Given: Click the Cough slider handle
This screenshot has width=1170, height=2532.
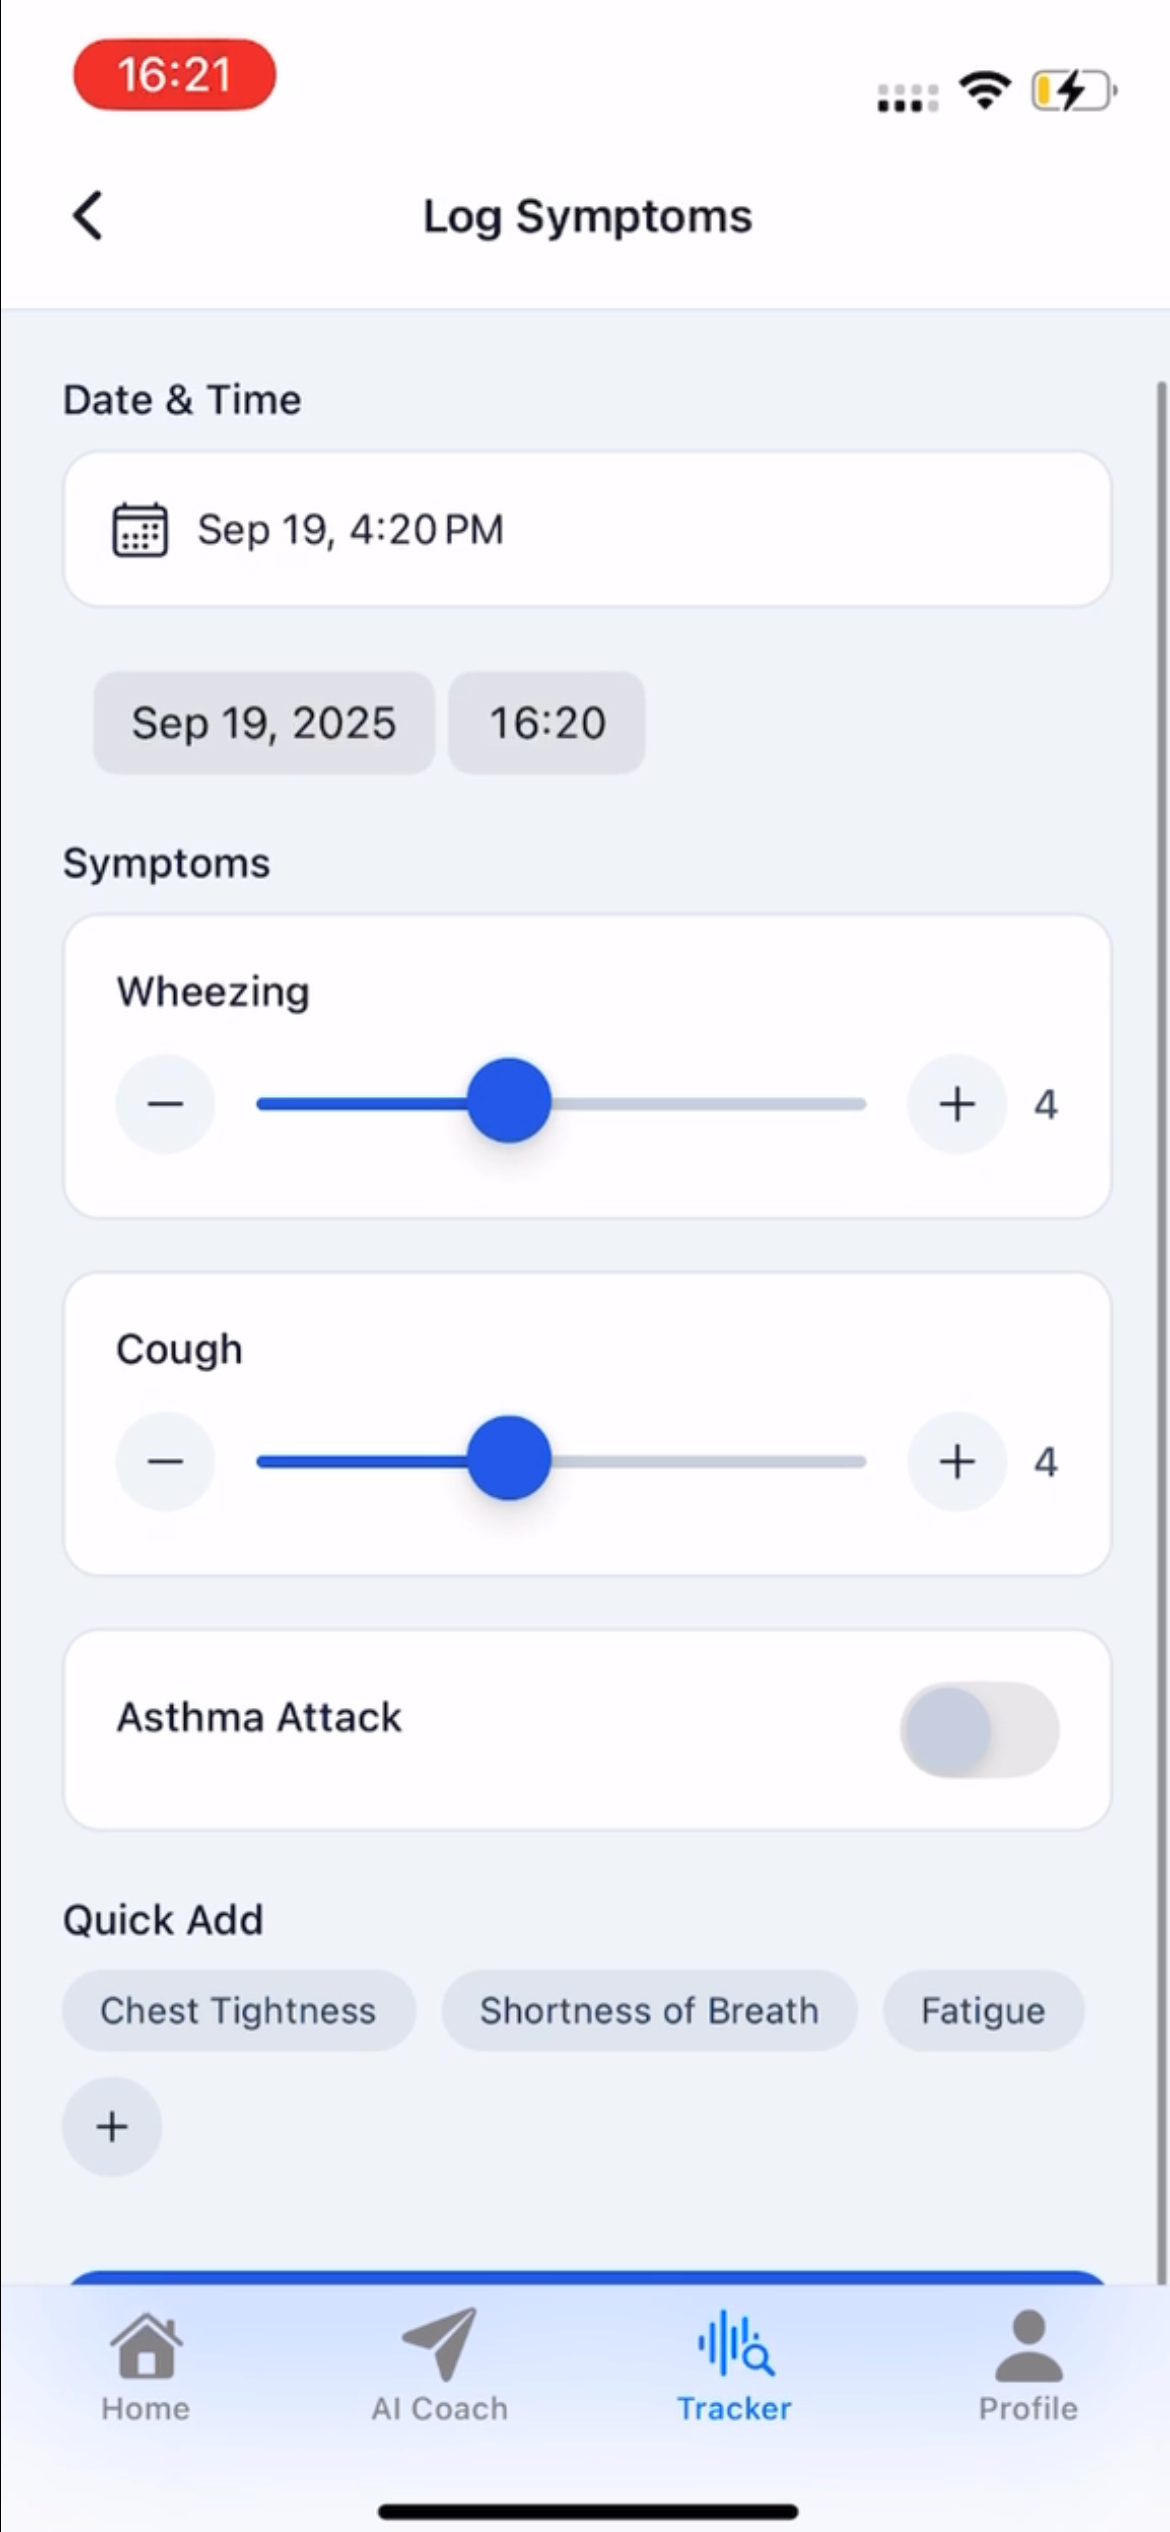Looking at the screenshot, I should click(509, 1459).
